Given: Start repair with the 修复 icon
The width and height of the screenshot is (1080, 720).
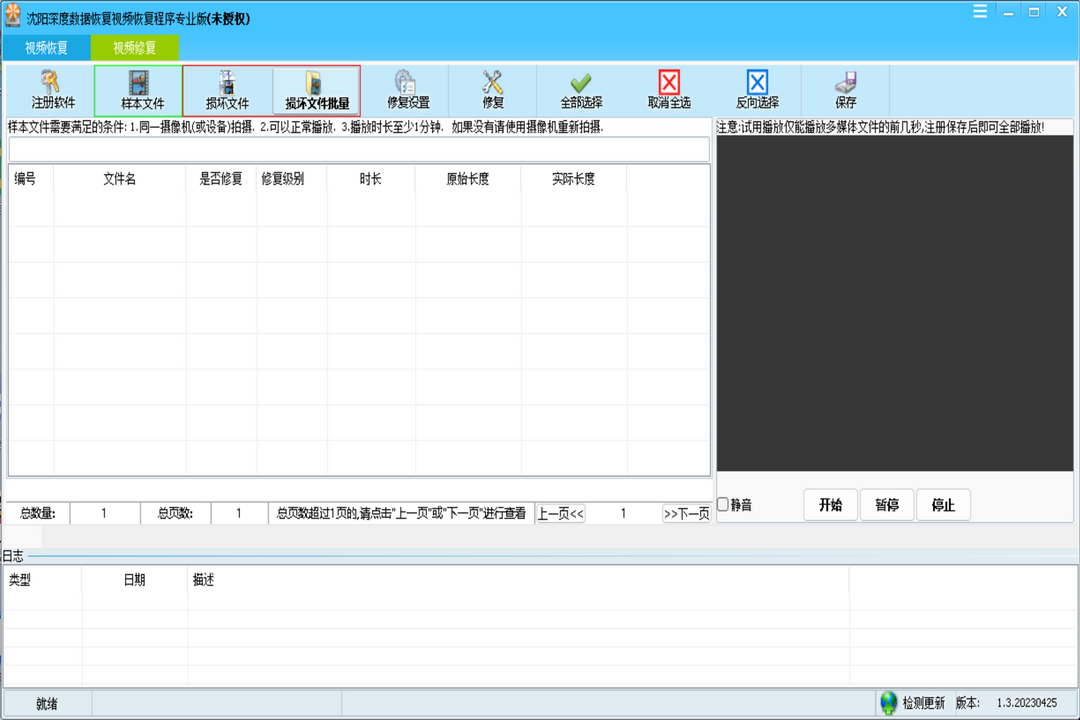Looking at the screenshot, I should click(492, 89).
